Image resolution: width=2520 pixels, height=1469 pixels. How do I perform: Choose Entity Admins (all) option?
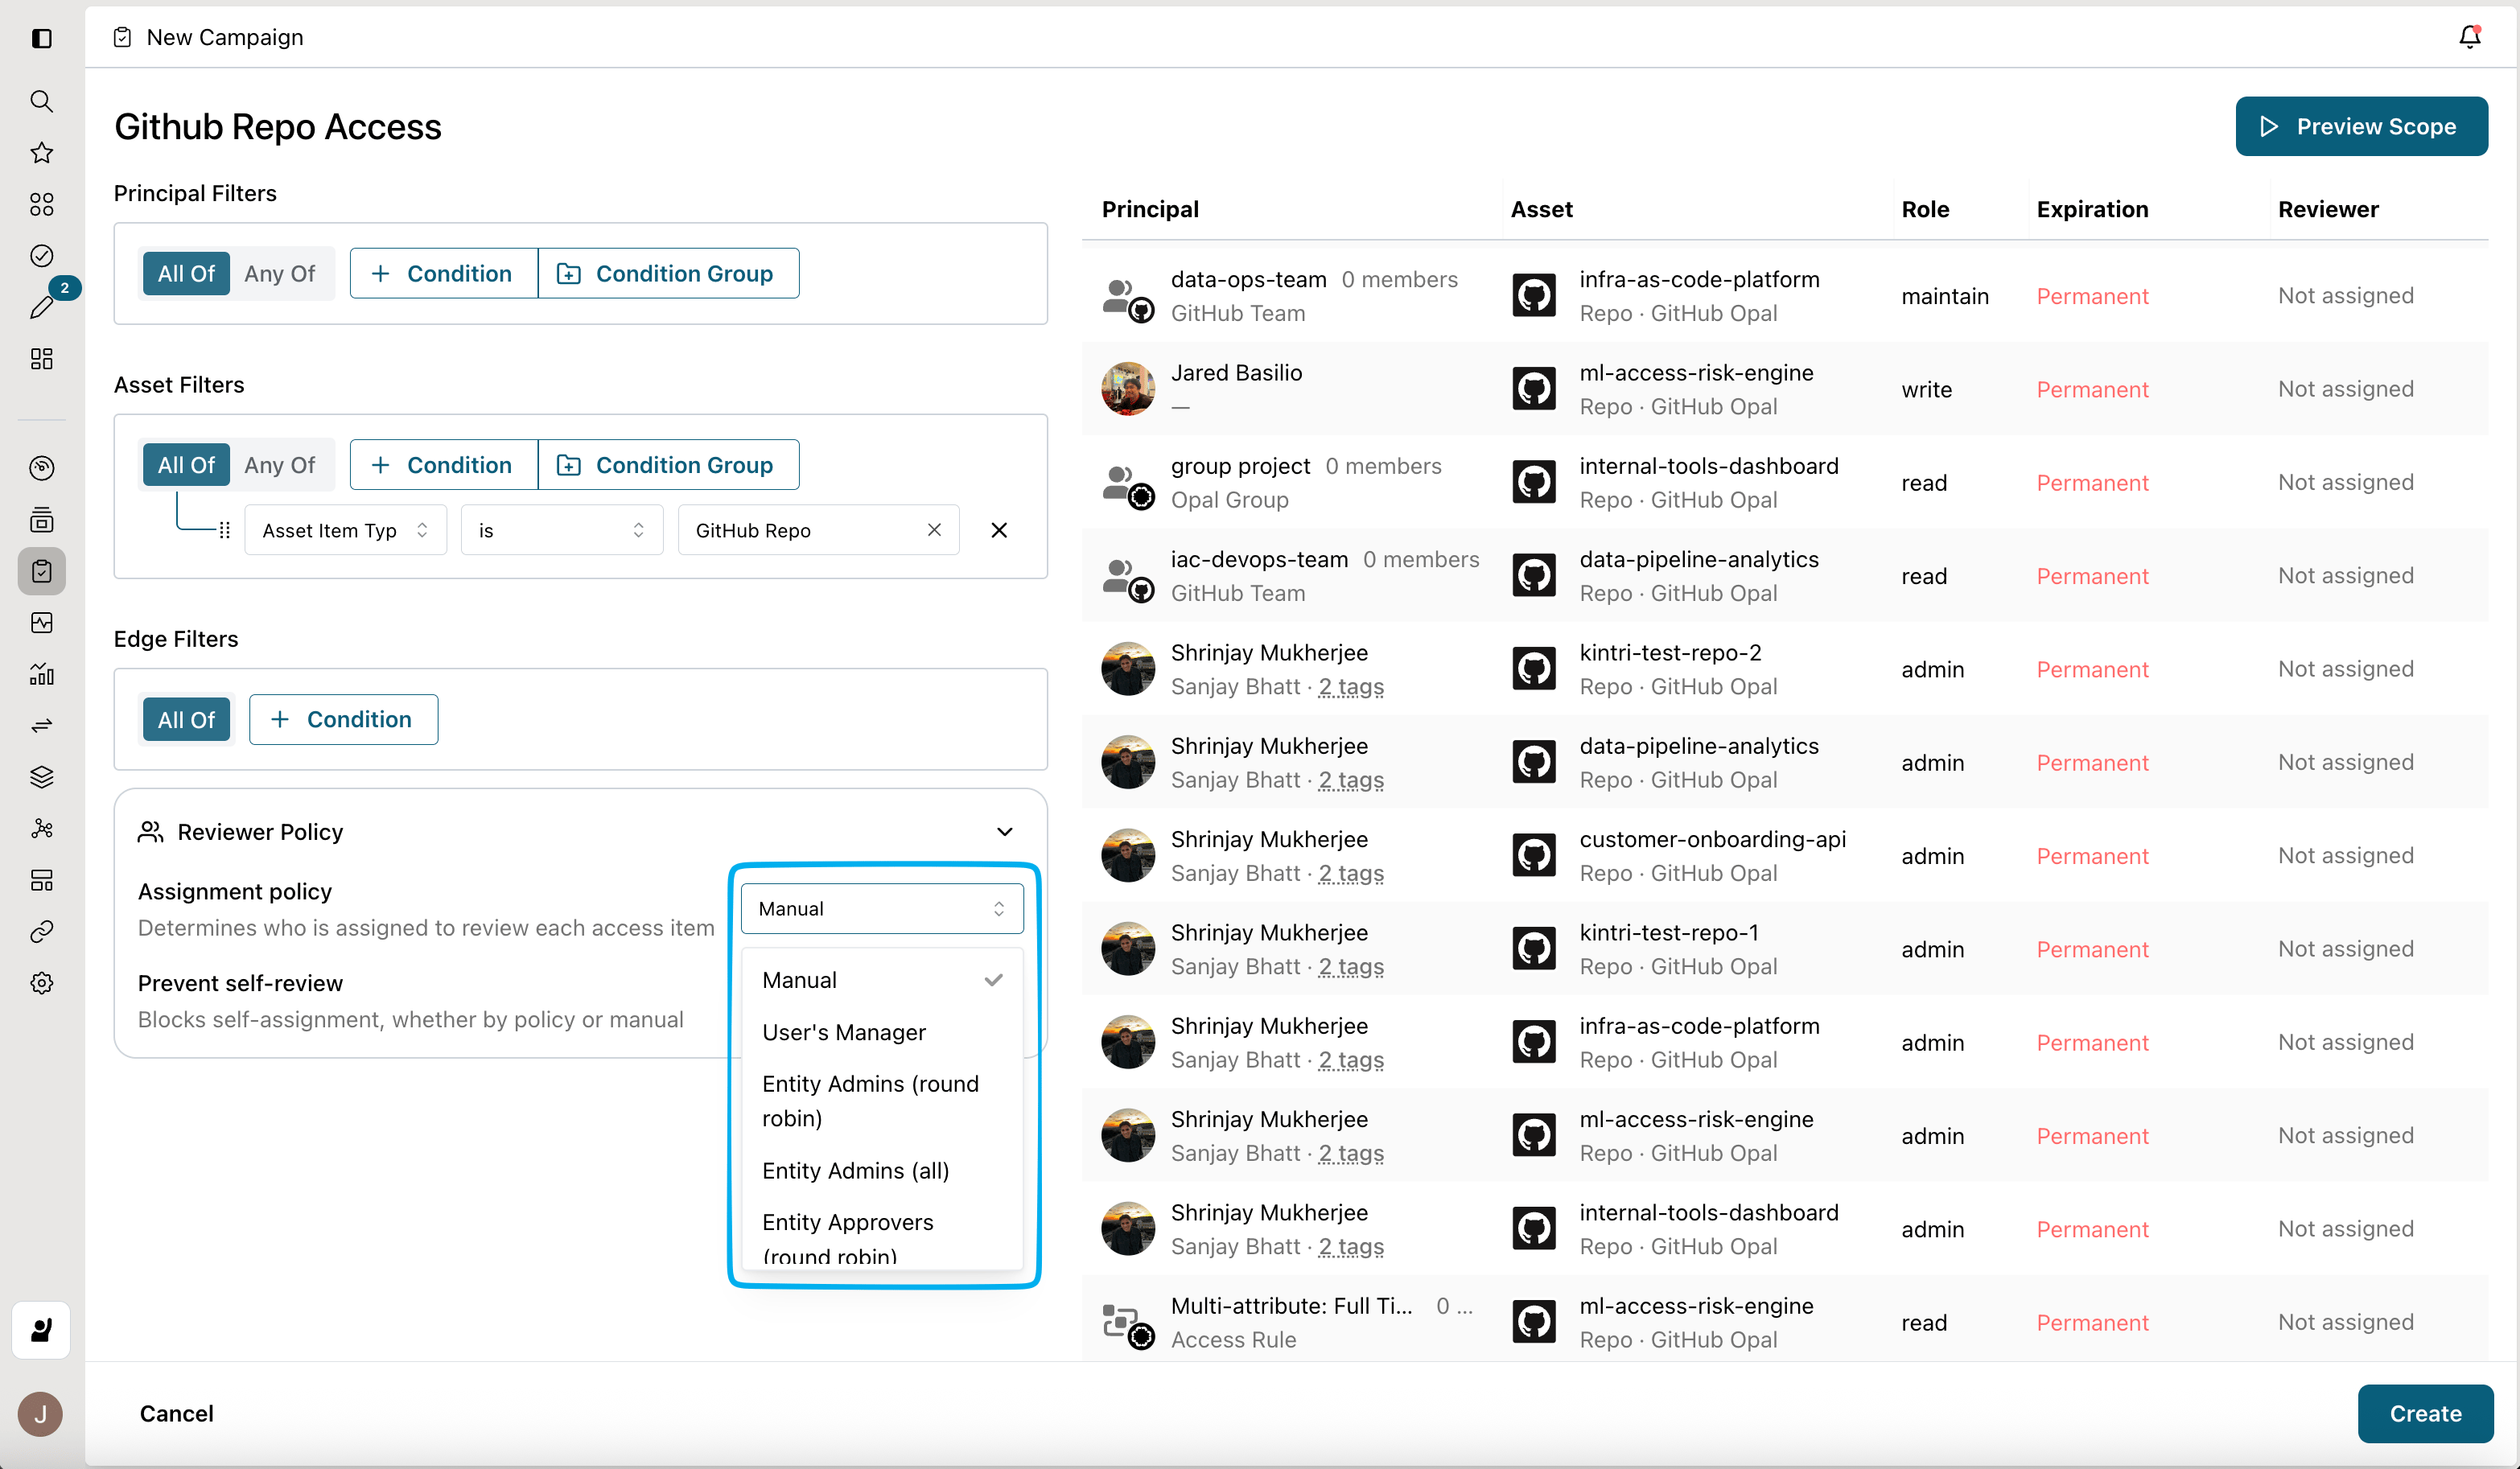(x=881, y=1170)
